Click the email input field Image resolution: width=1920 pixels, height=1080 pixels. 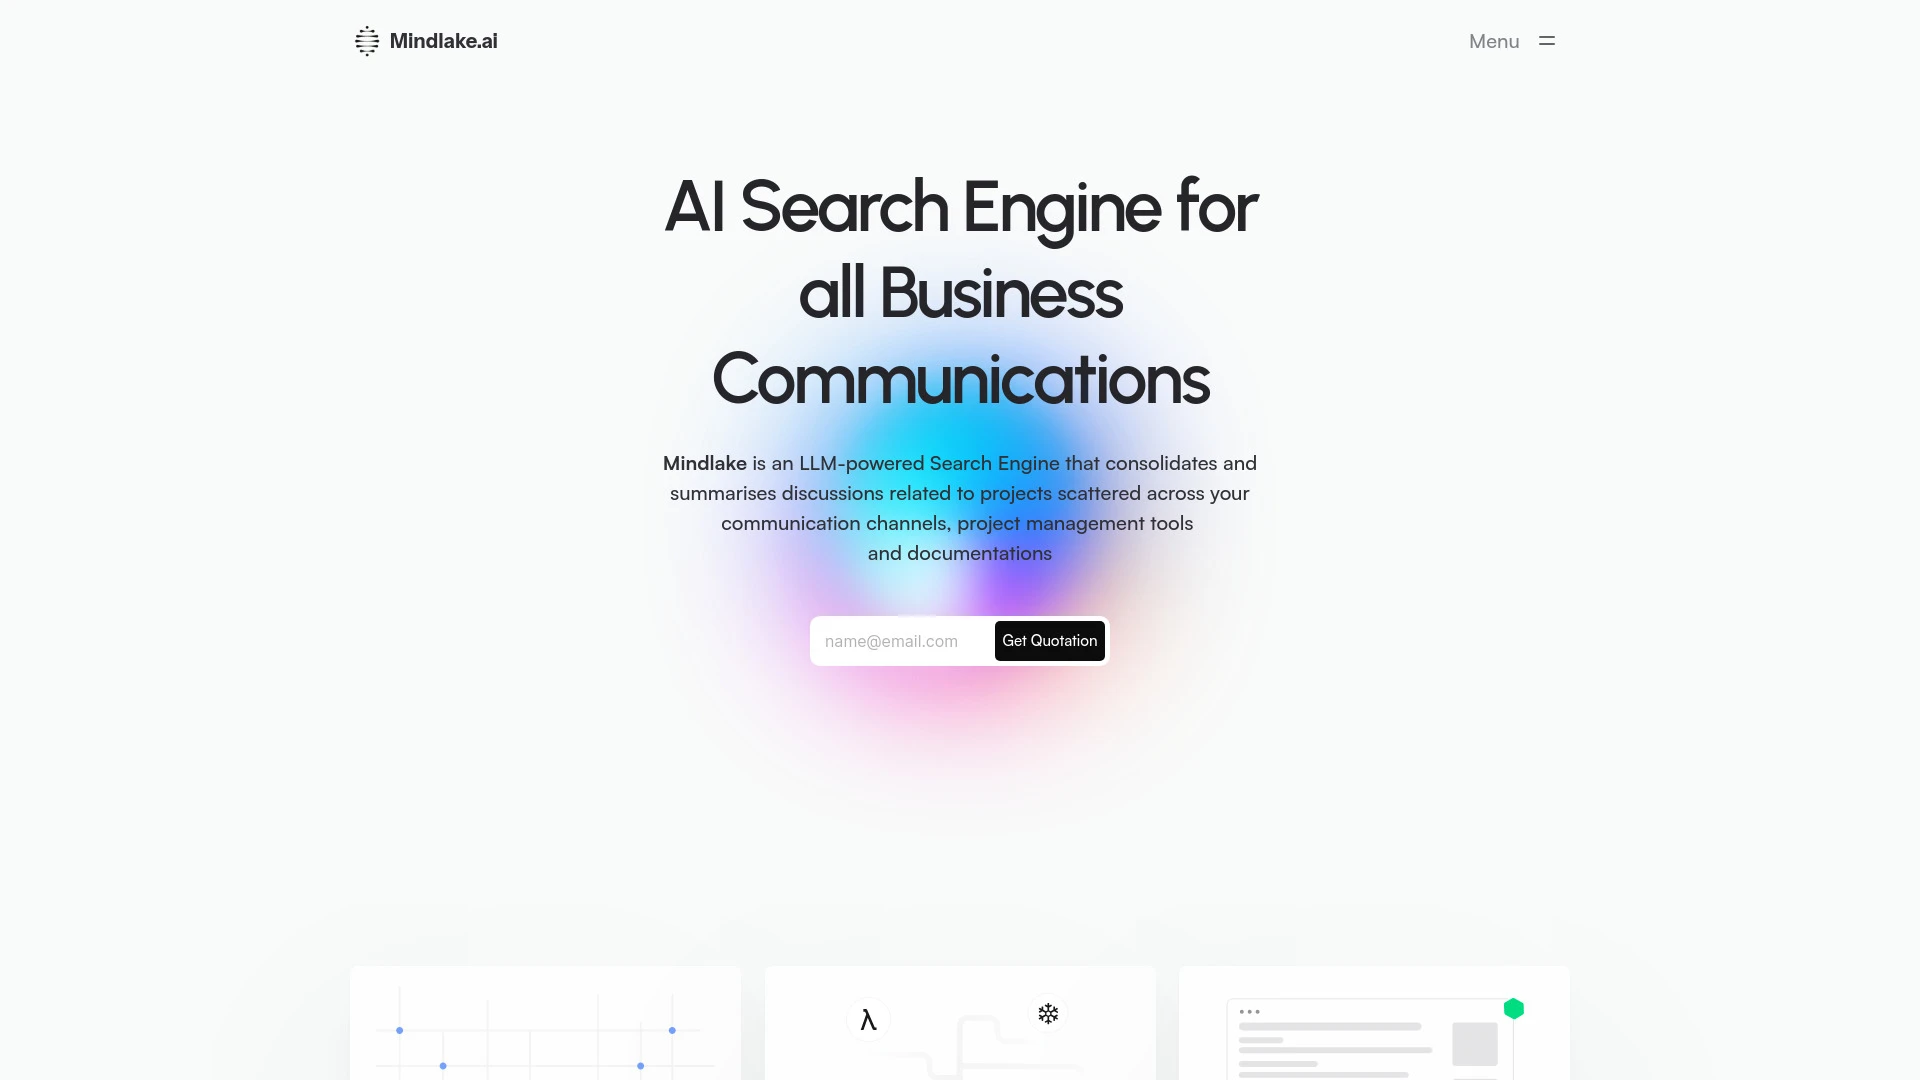pyautogui.click(x=902, y=640)
